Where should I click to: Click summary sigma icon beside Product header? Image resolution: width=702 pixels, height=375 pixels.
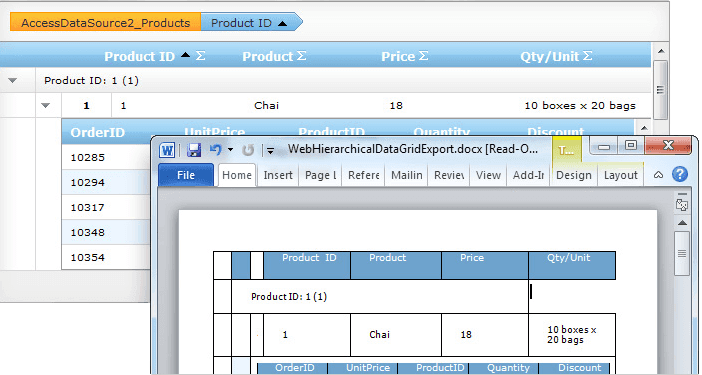[302, 55]
